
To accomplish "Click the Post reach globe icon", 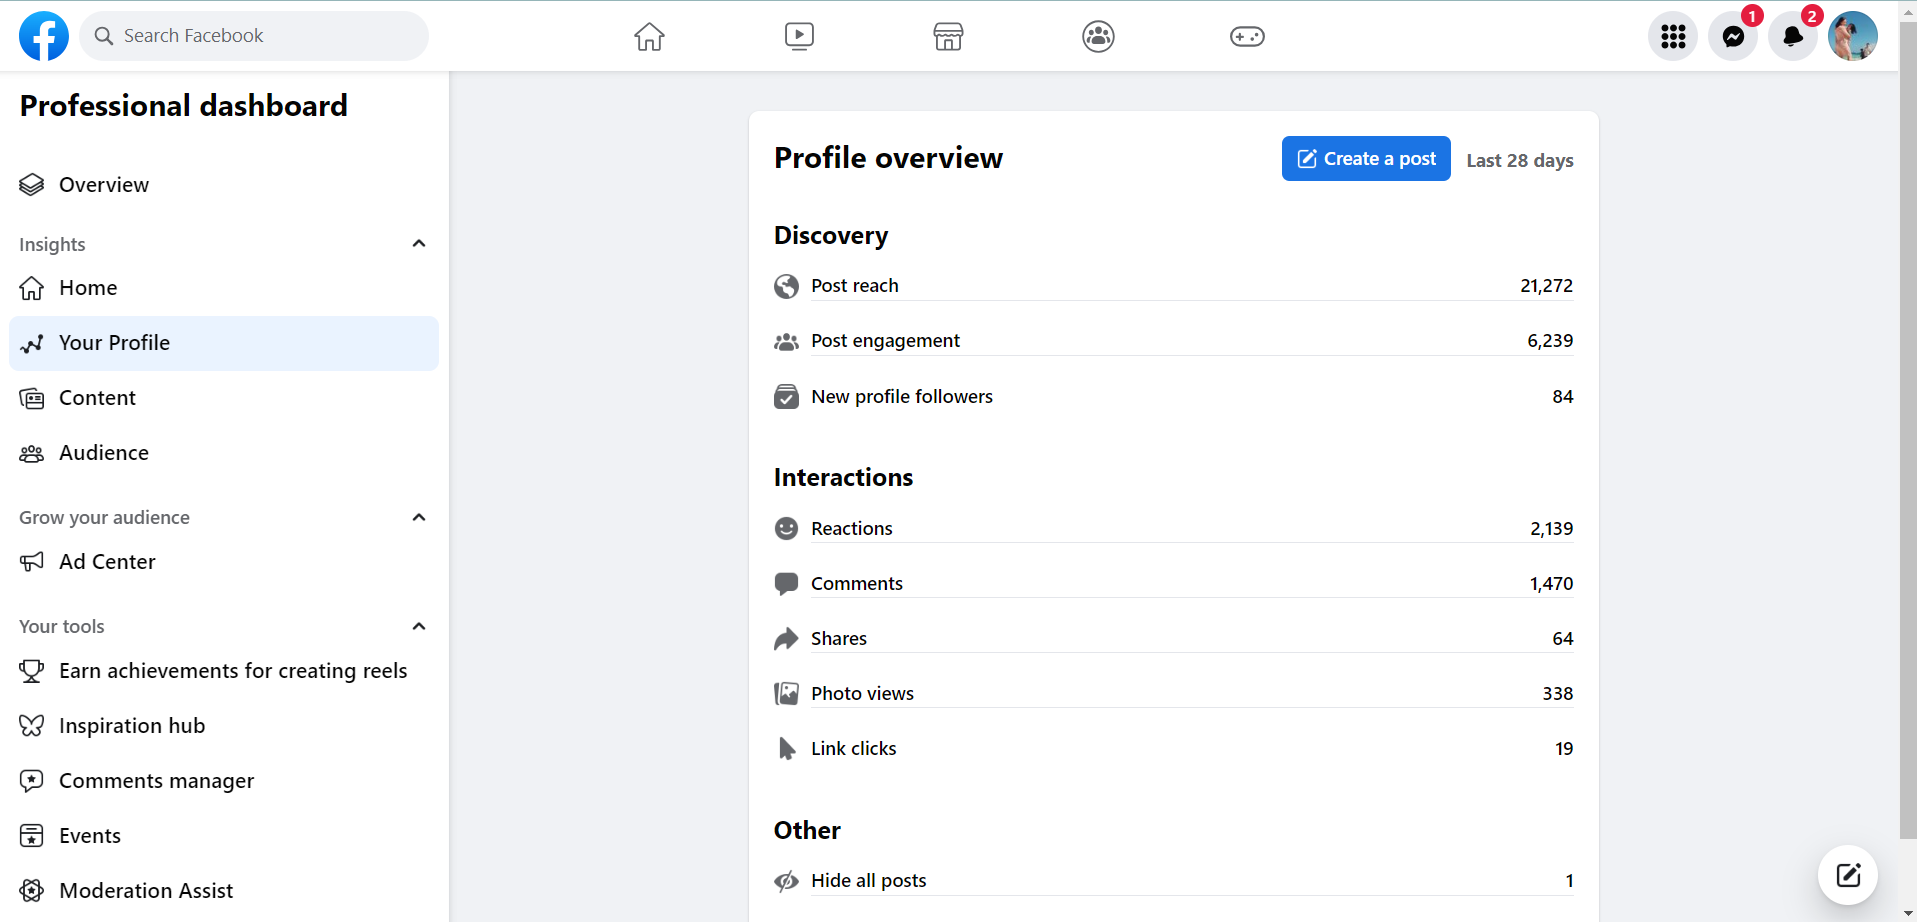I will coord(786,287).
